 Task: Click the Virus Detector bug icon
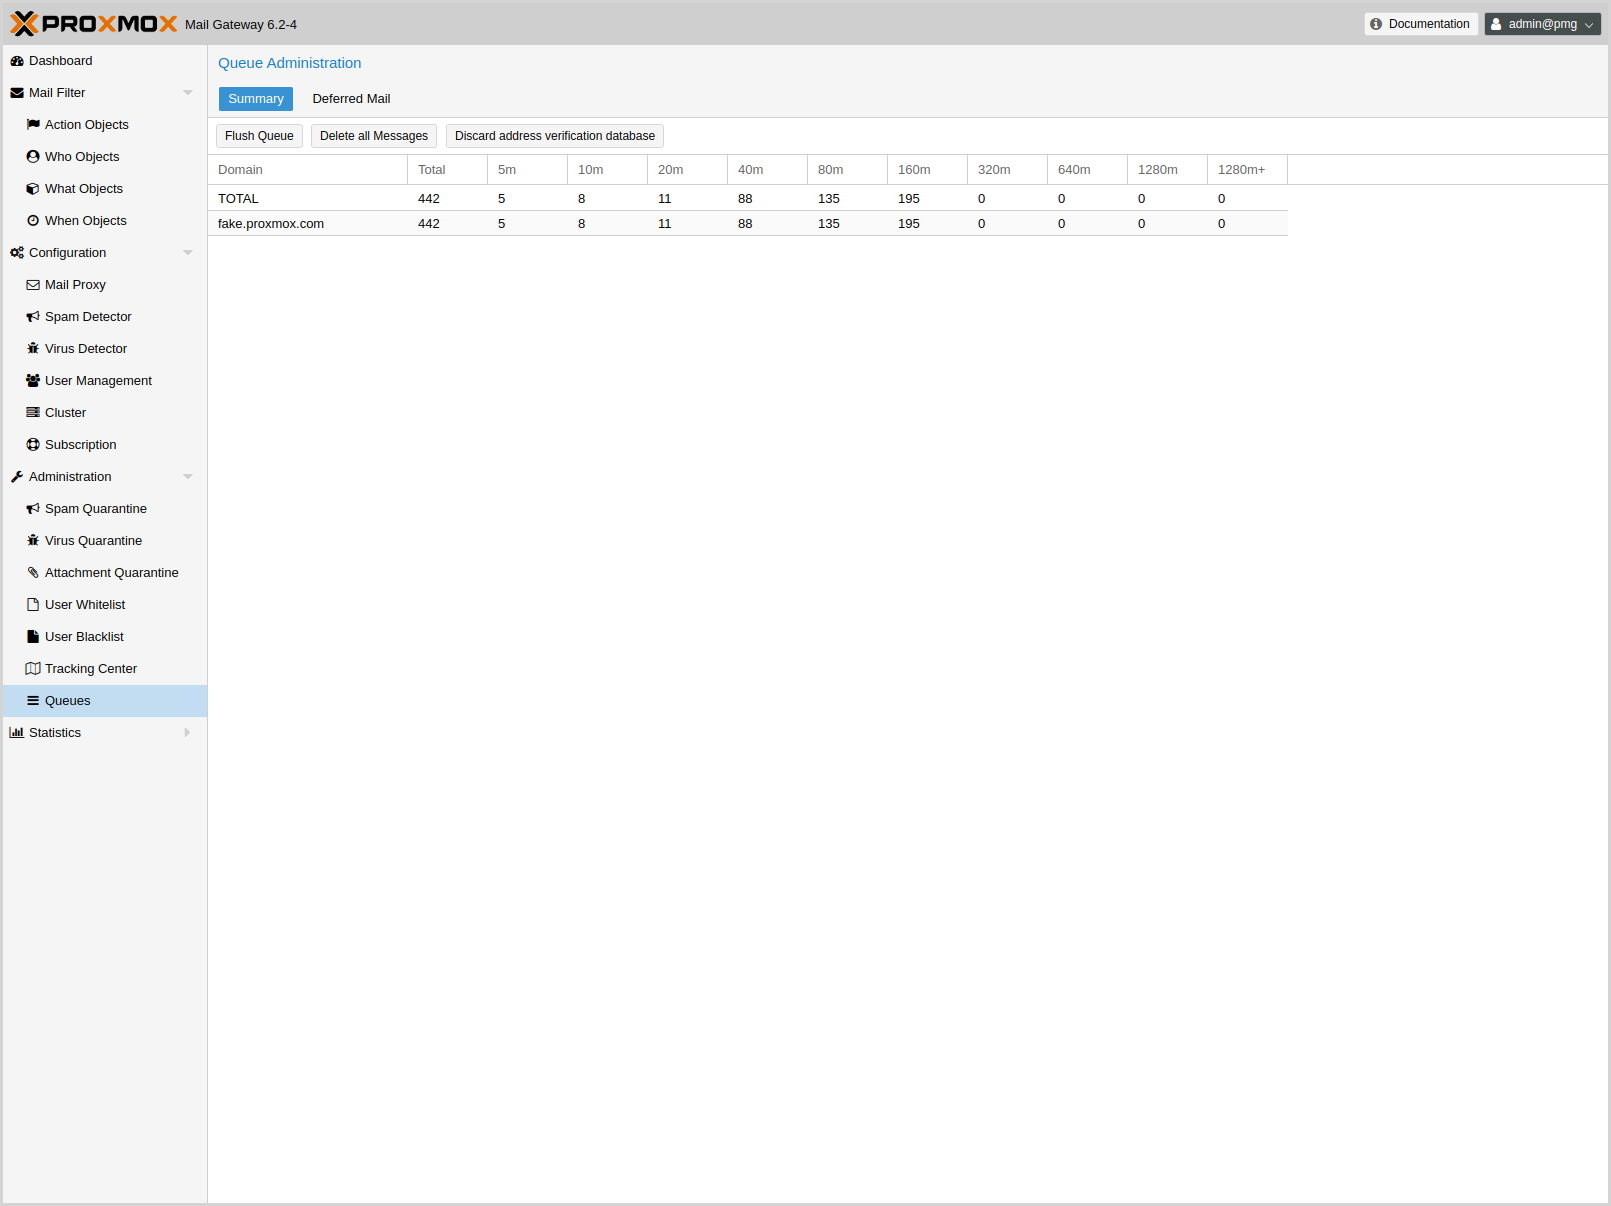(33, 349)
